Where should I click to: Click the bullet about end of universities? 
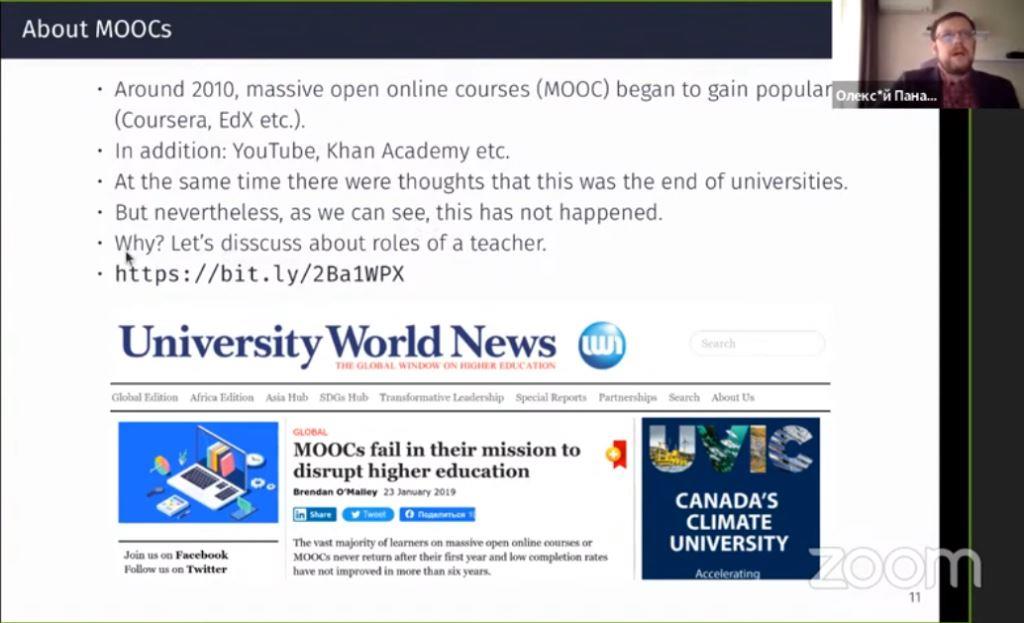481,182
